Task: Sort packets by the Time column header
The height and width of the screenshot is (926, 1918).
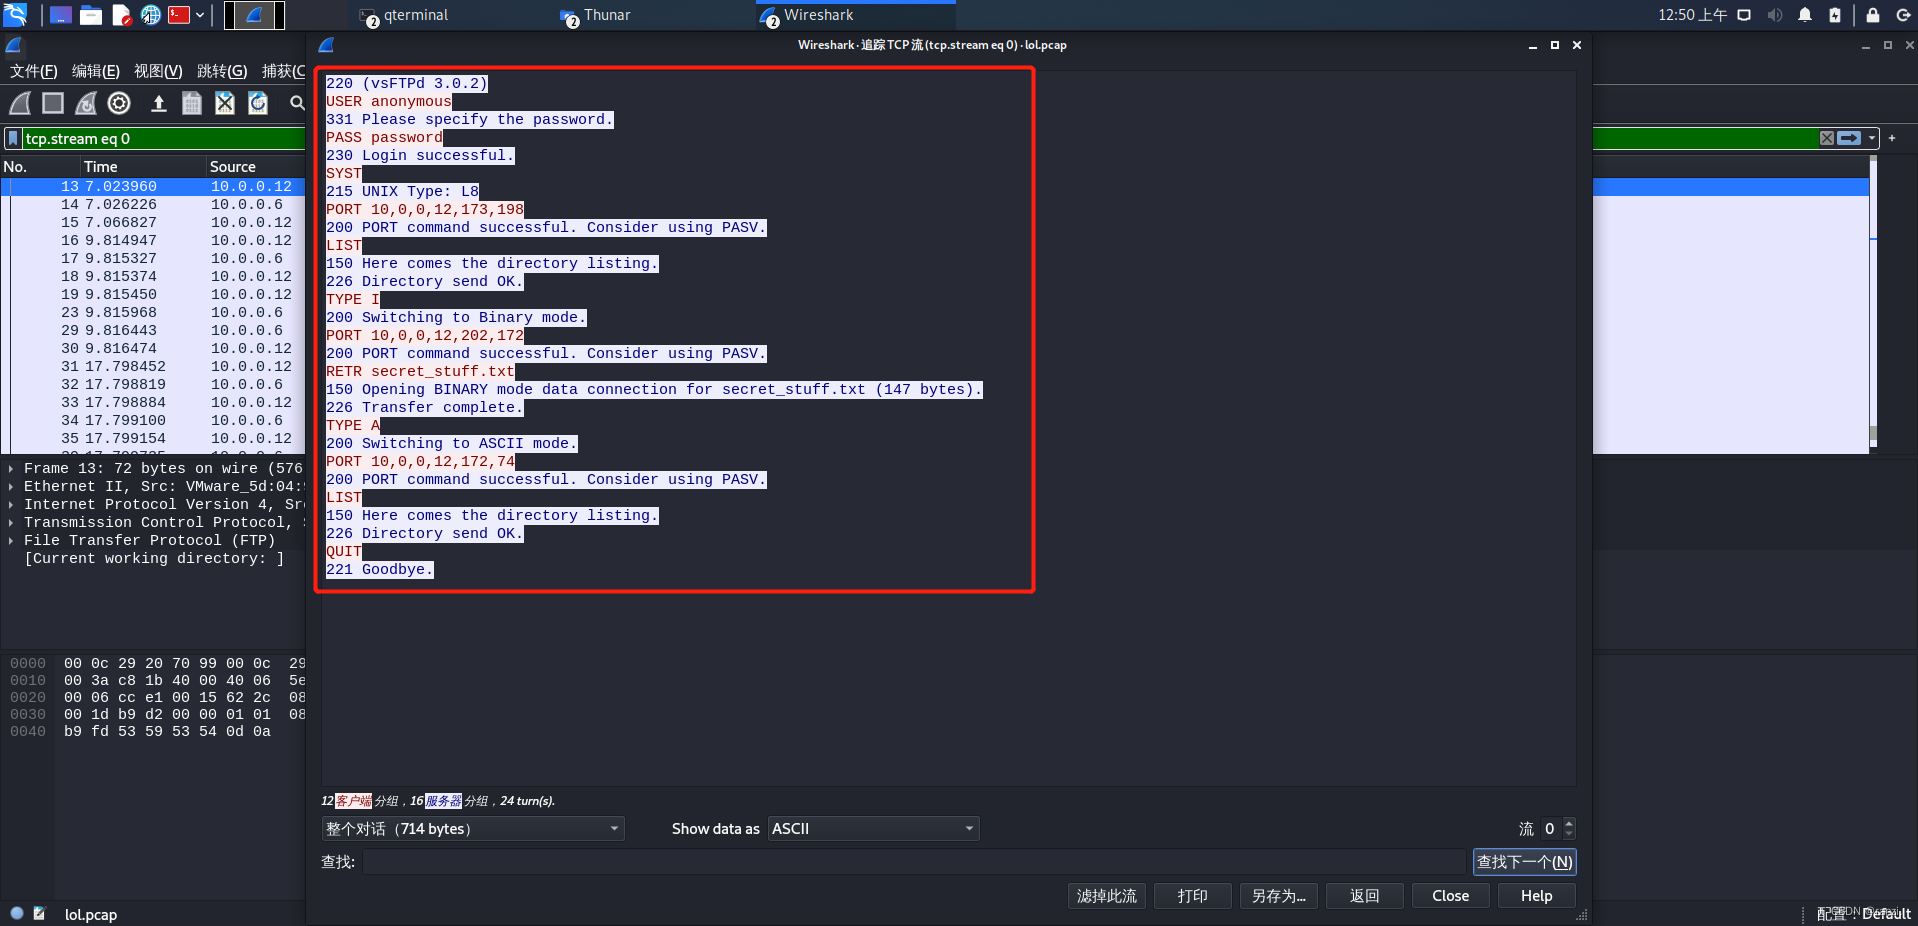Action: coord(142,166)
